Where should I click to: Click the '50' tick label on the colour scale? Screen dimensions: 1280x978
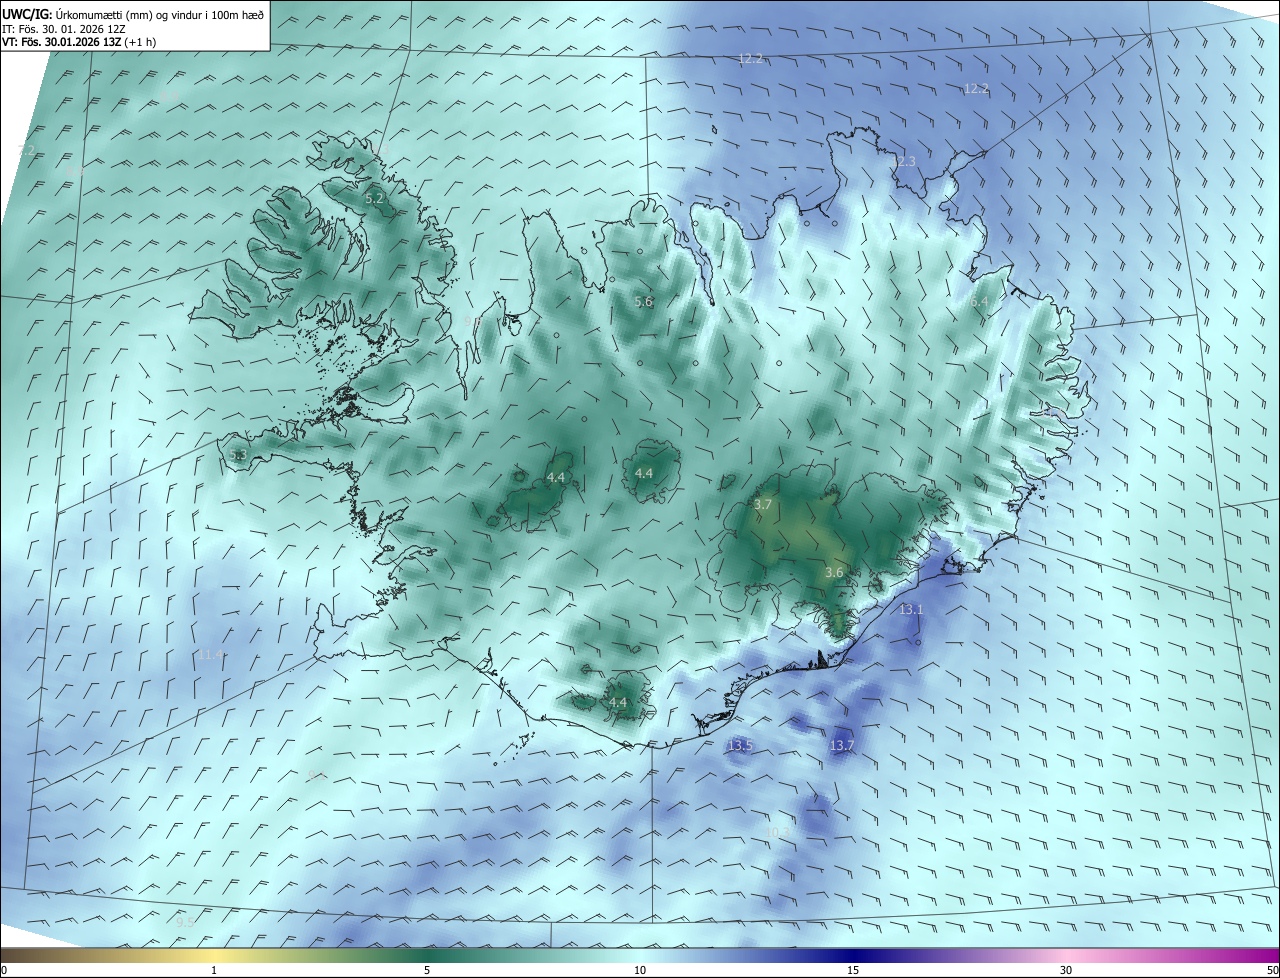(x=1272, y=970)
